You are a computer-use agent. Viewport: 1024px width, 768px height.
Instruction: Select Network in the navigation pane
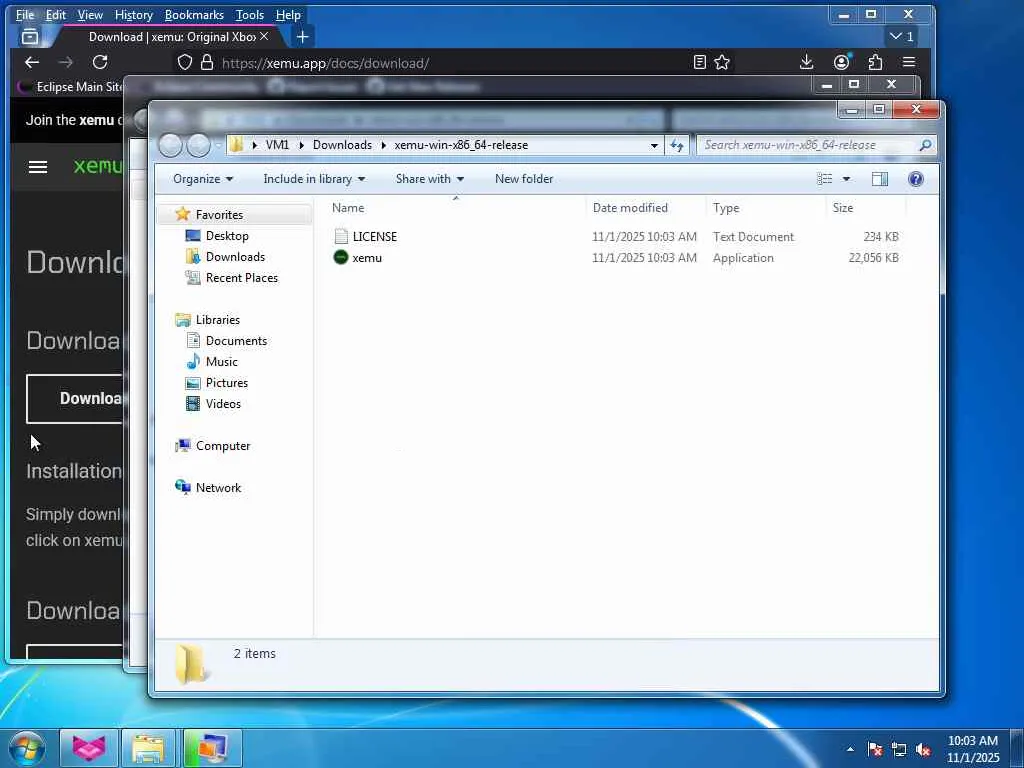tap(218, 487)
